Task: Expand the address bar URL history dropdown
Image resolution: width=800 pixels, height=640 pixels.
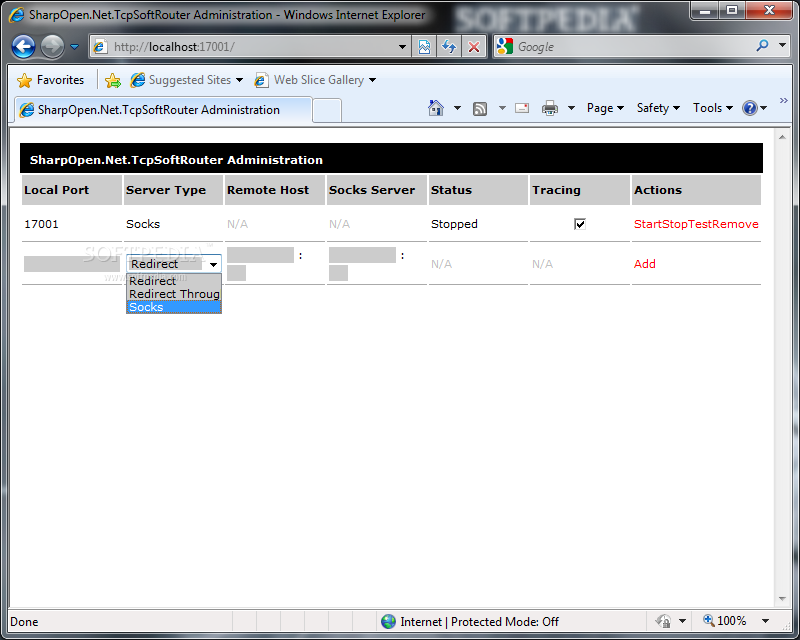Action: coord(403,47)
